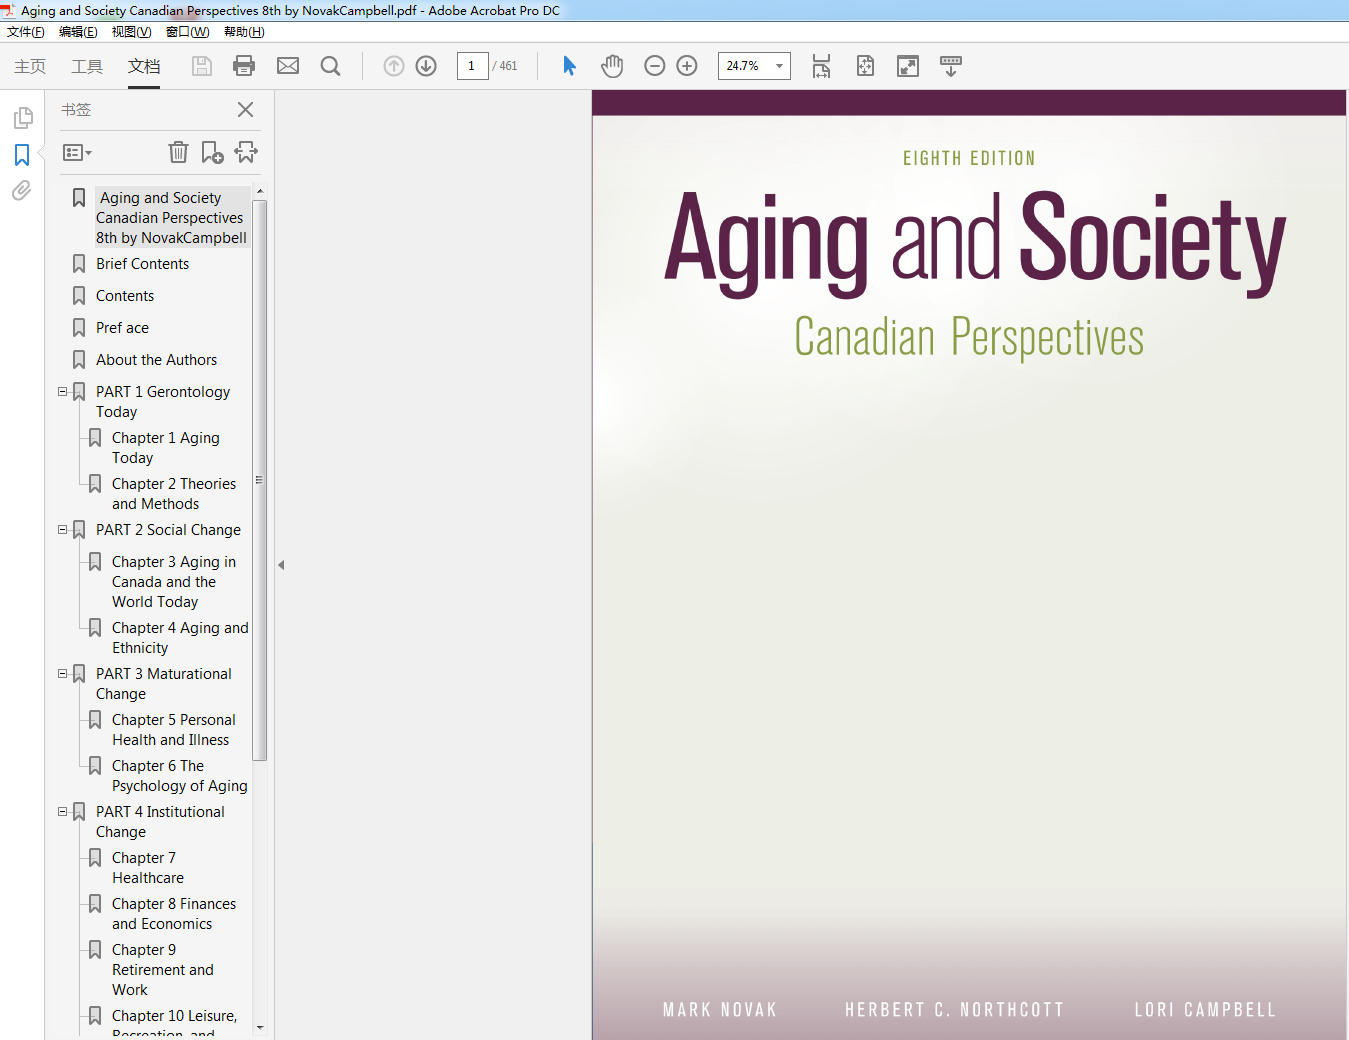Select PART 1 Gerontology Today bookmark
The width and height of the screenshot is (1349, 1040).
pos(163,402)
